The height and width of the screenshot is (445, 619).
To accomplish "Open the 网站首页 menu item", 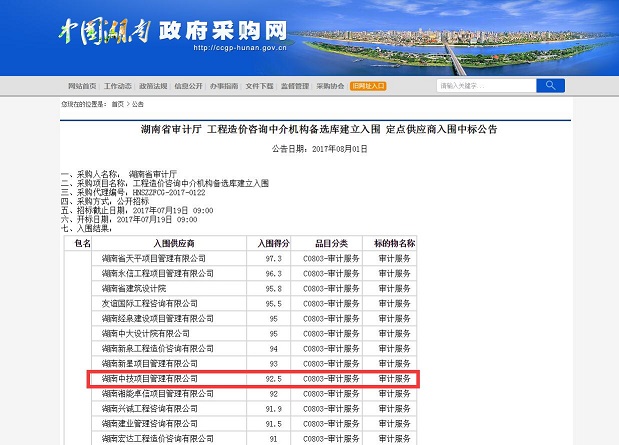I will (x=82, y=86).
